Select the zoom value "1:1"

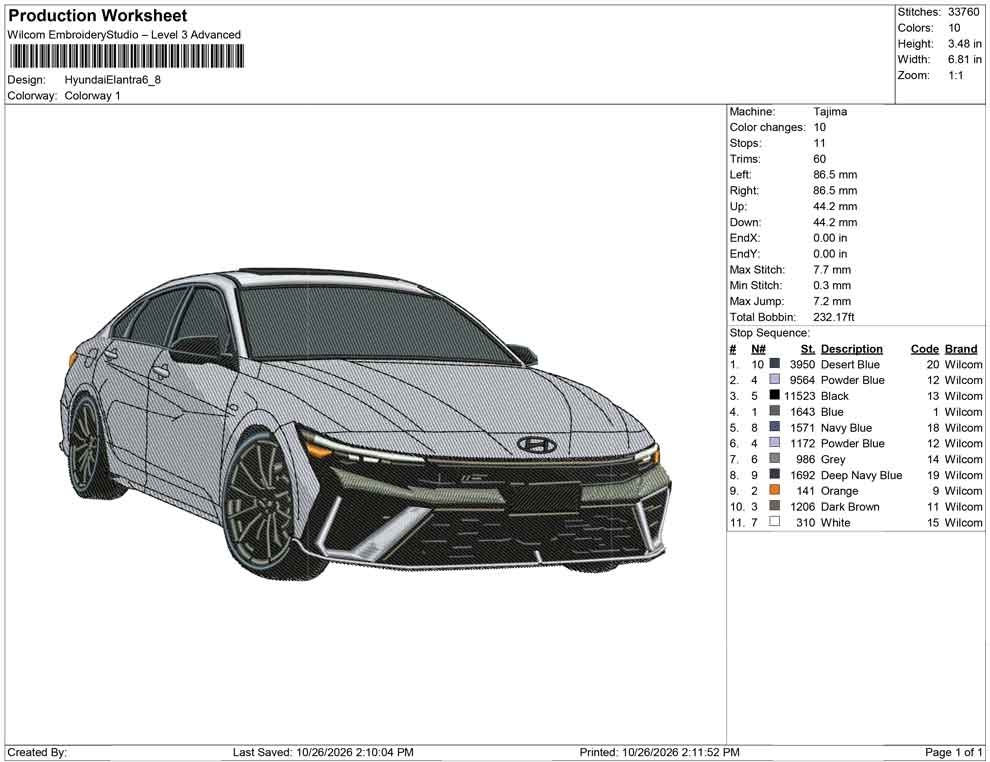pos(956,75)
